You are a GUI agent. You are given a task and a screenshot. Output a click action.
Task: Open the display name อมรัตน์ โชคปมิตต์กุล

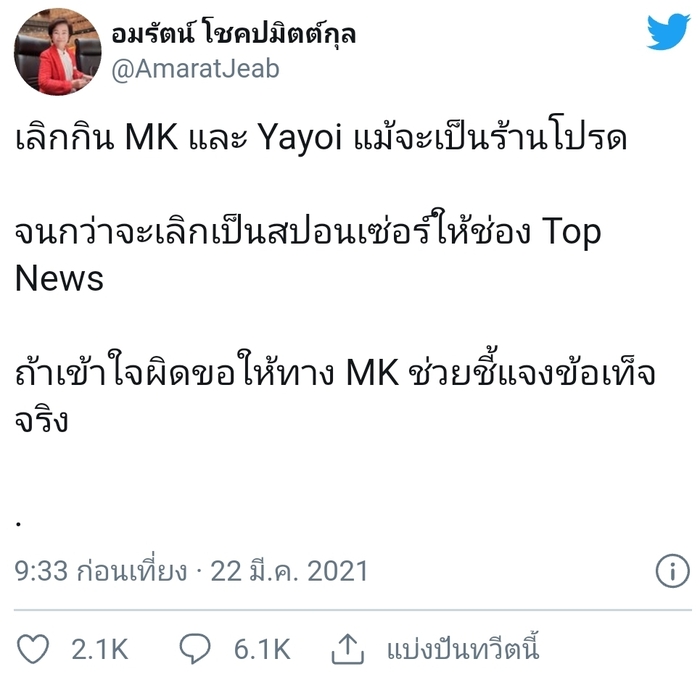pyautogui.click(x=233, y=33)
